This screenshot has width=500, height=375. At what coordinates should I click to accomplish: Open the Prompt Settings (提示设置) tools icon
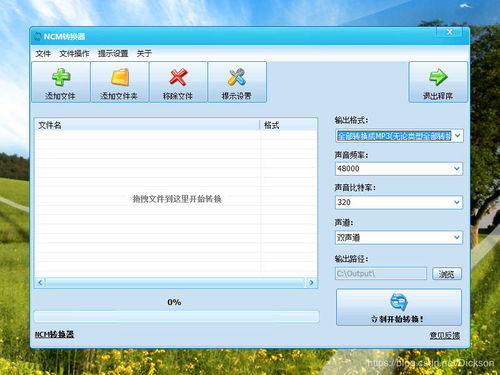coord(237,77)
